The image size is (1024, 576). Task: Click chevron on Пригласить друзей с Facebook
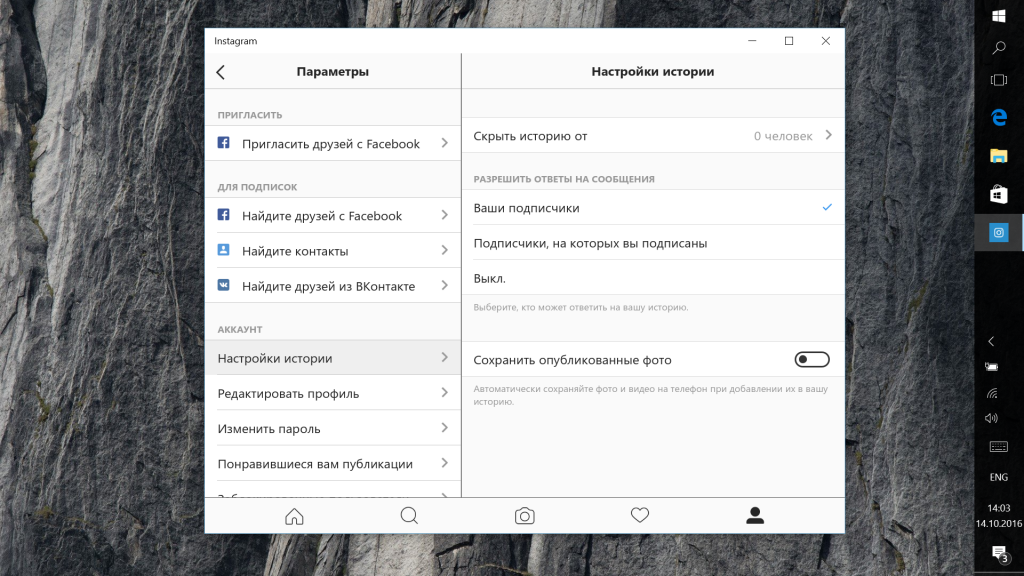click(x=445, y=143)
